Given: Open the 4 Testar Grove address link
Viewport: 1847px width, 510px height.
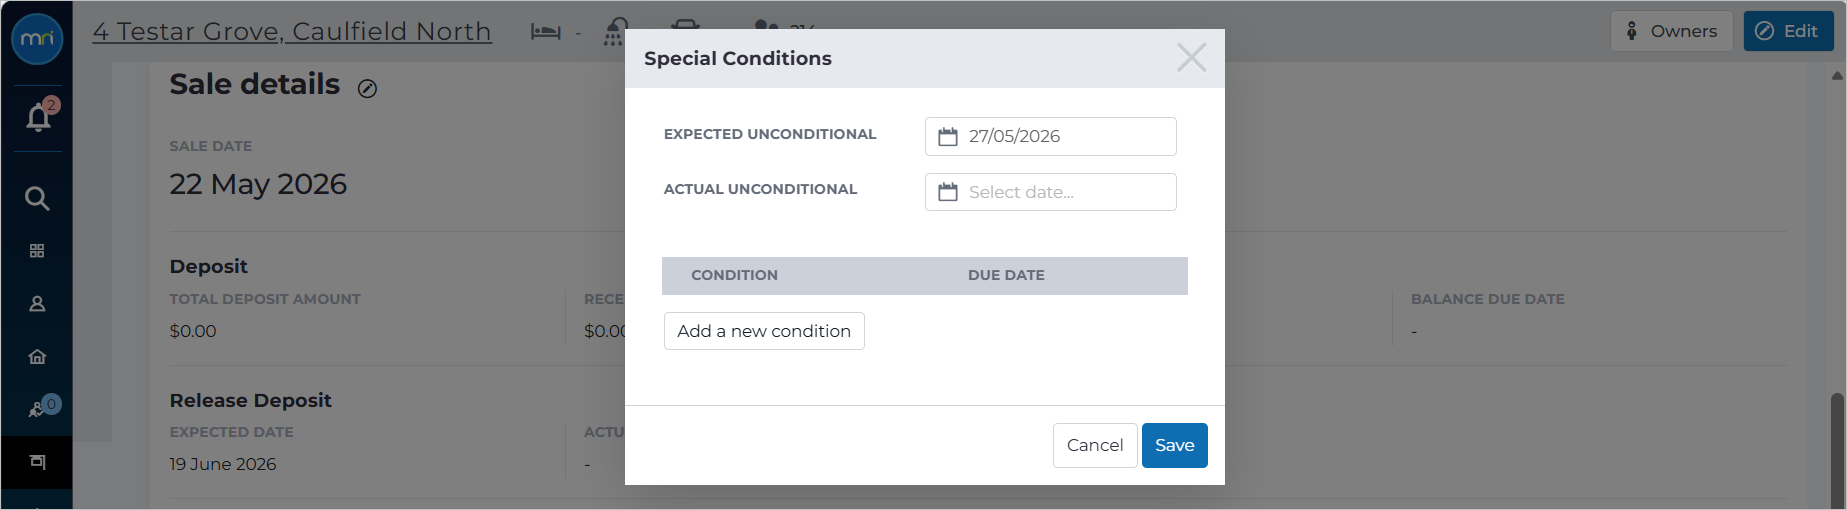Looking at the screenshot, I should pos(292,31).
